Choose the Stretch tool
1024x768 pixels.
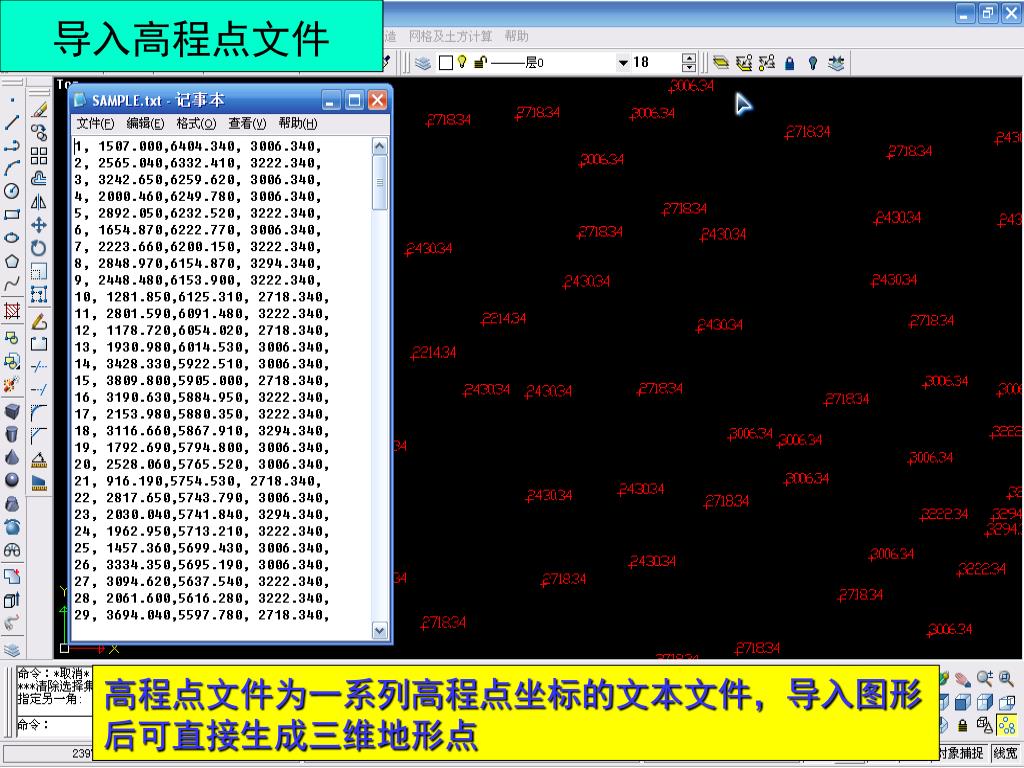pyautogui.click(x=39, y=295)
